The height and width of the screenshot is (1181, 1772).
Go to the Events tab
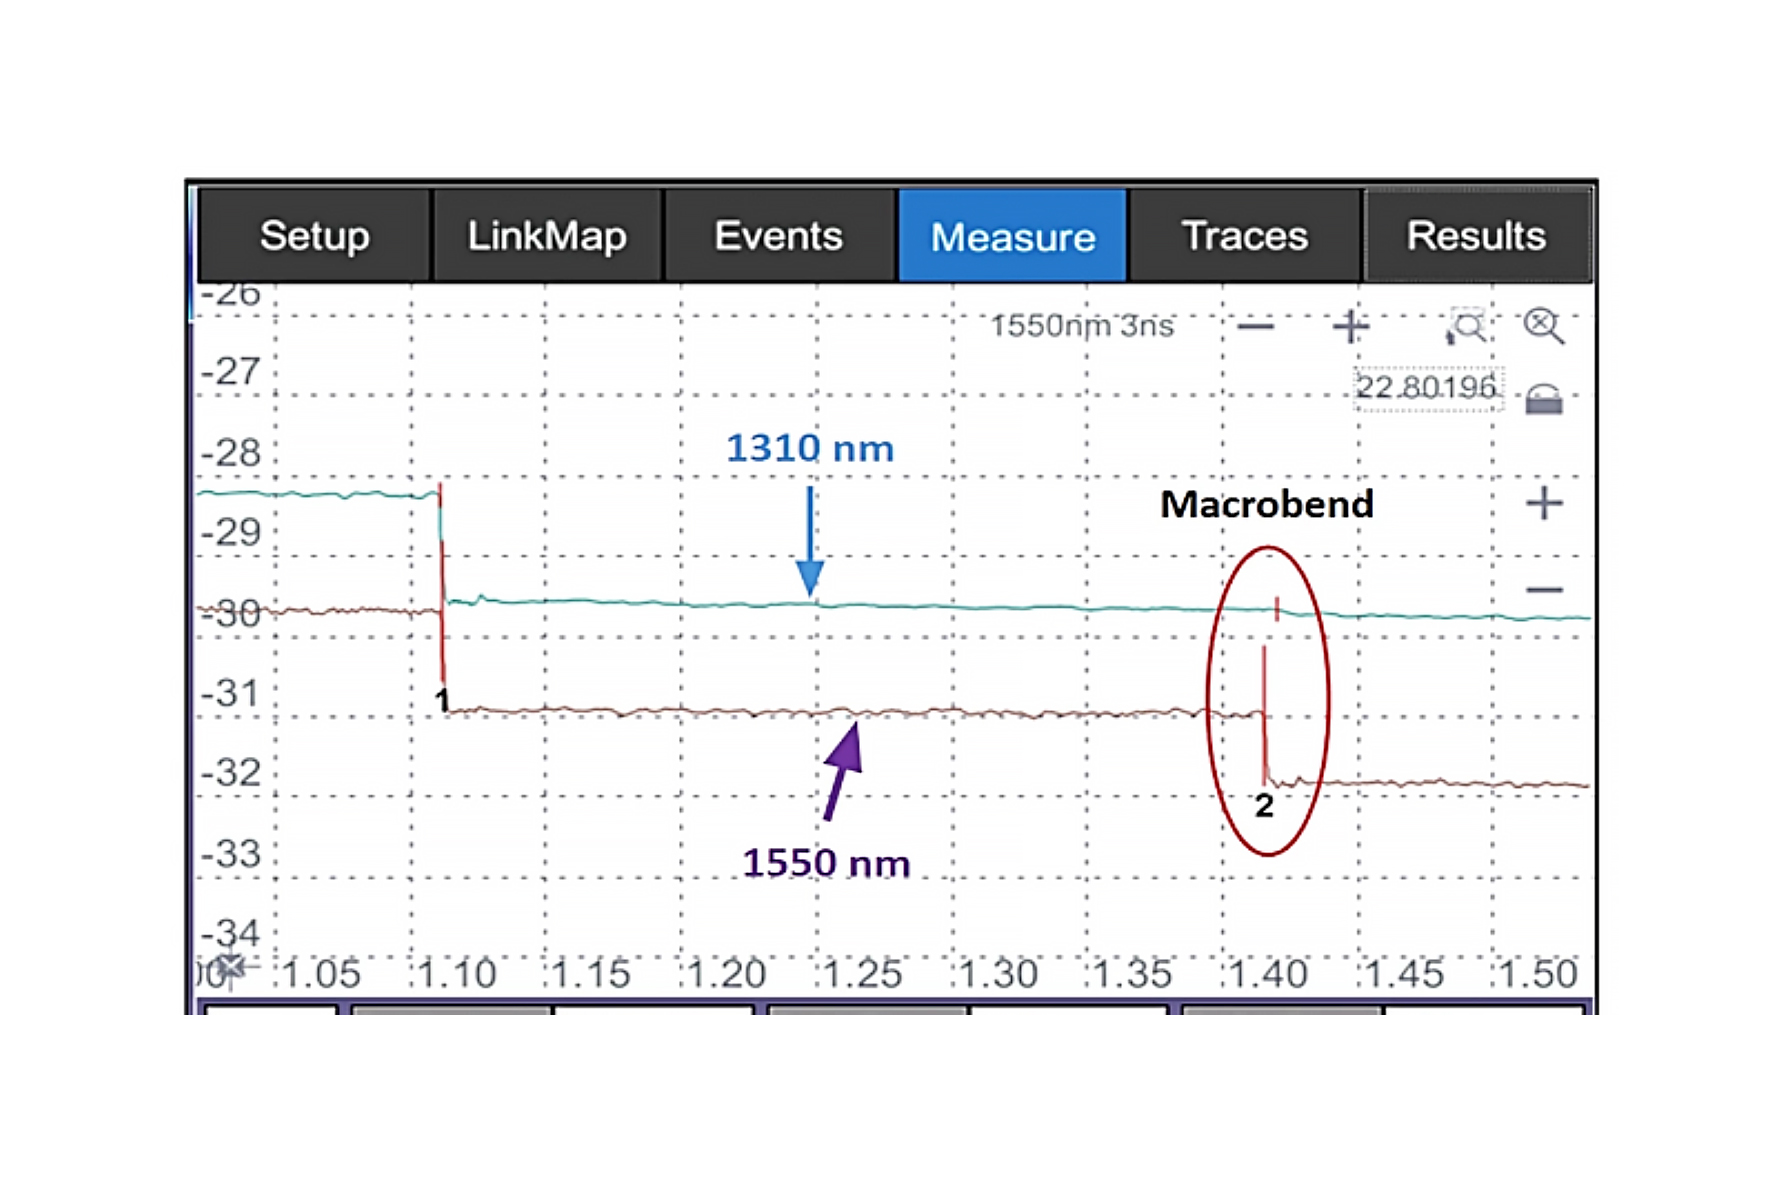[x=778, y=236]
